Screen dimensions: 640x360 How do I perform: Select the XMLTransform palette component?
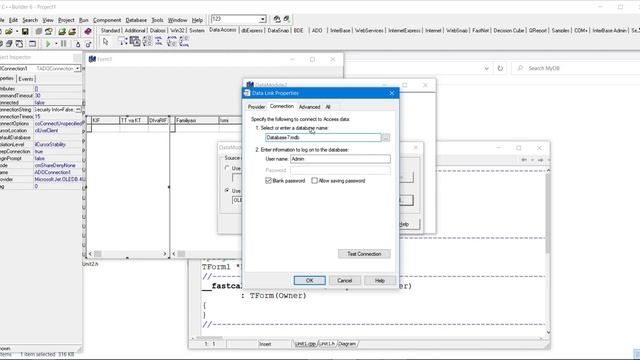tap(159, 42)
